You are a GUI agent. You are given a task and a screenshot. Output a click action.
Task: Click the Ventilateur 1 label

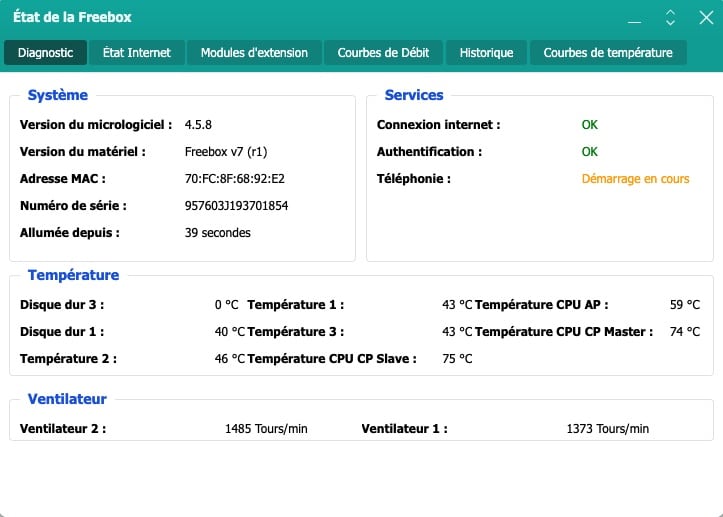click(x=404, y=429)
